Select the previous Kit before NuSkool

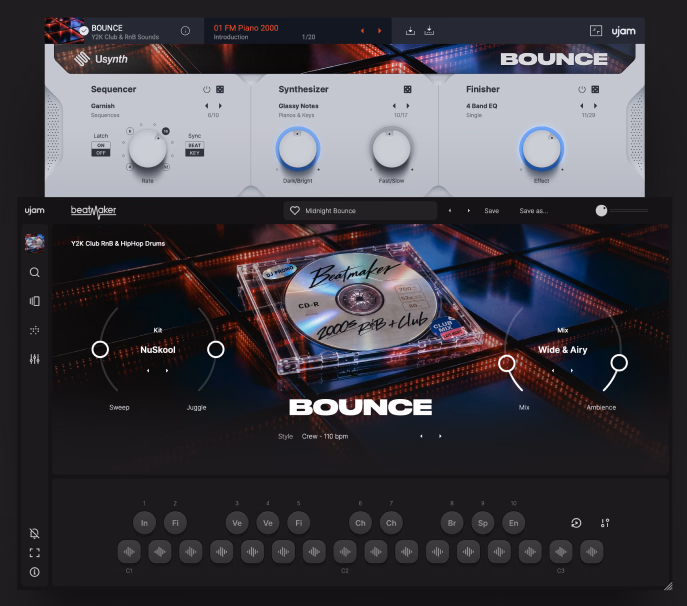tap(148, 371)
